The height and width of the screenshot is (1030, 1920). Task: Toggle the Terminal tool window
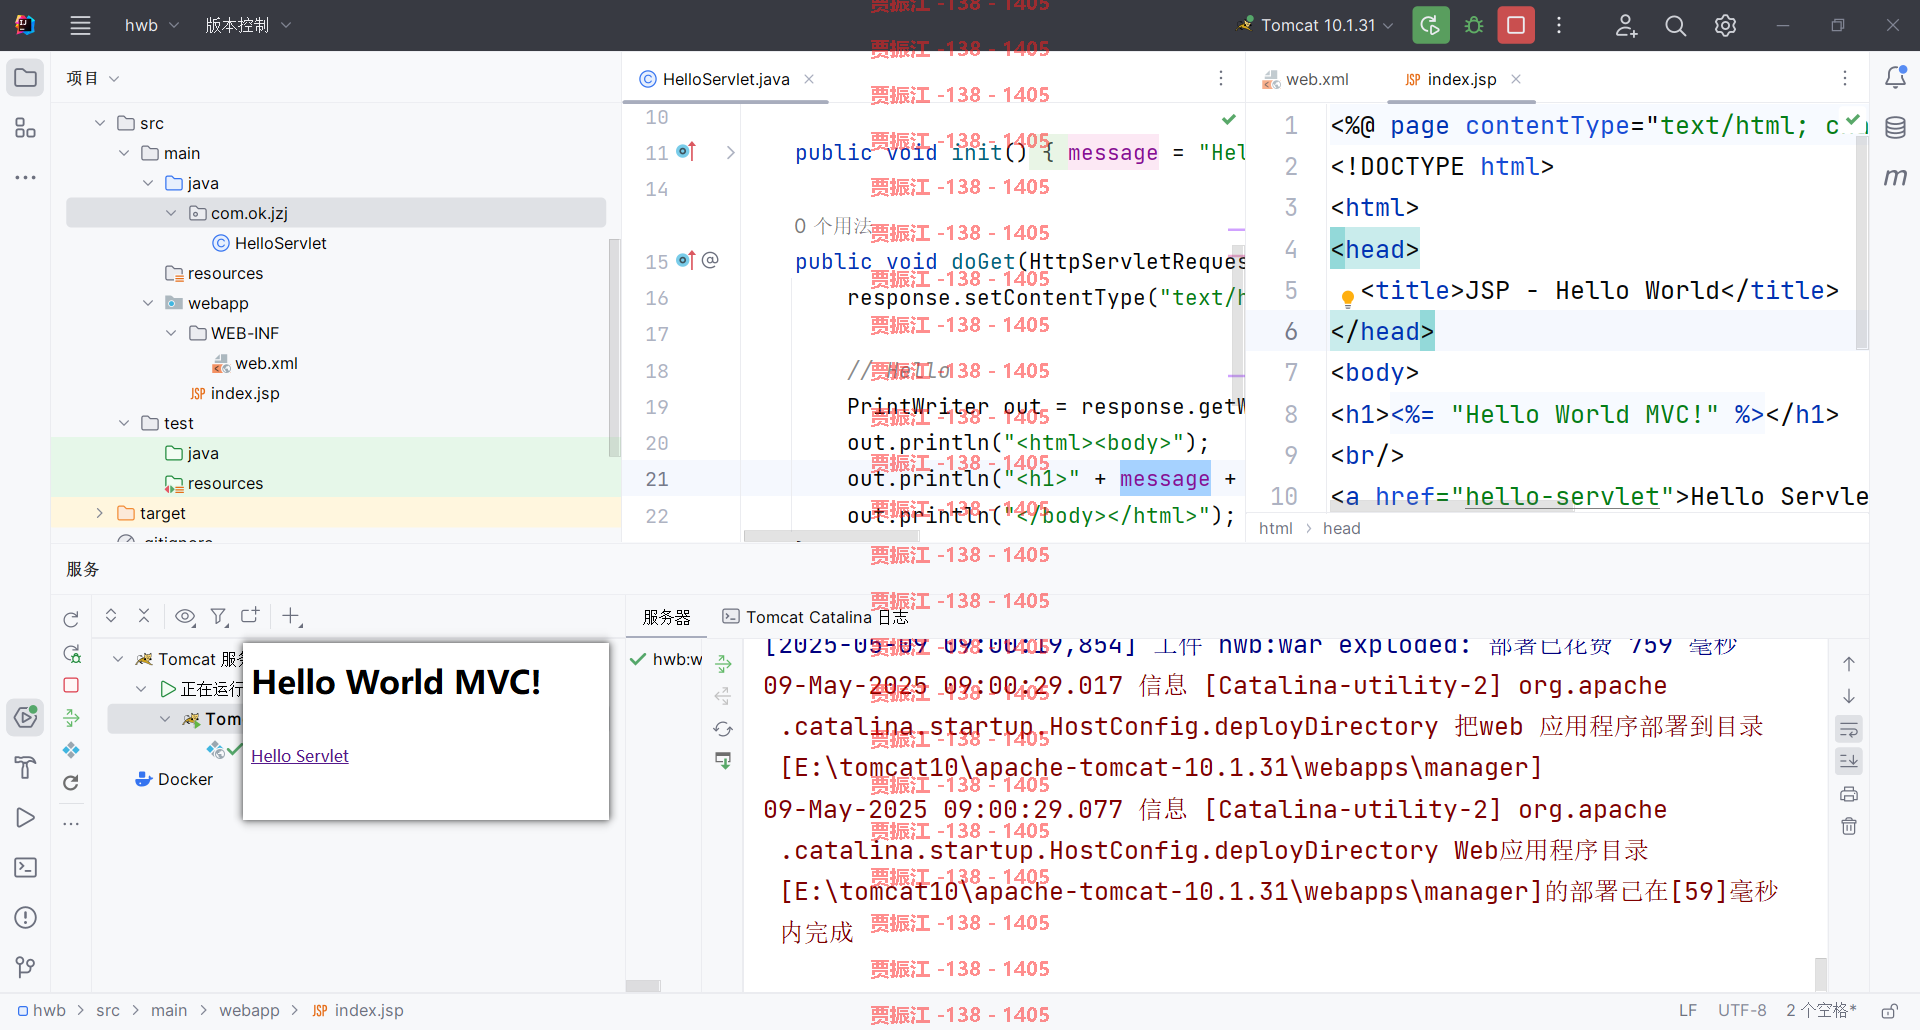pos(25,868)
